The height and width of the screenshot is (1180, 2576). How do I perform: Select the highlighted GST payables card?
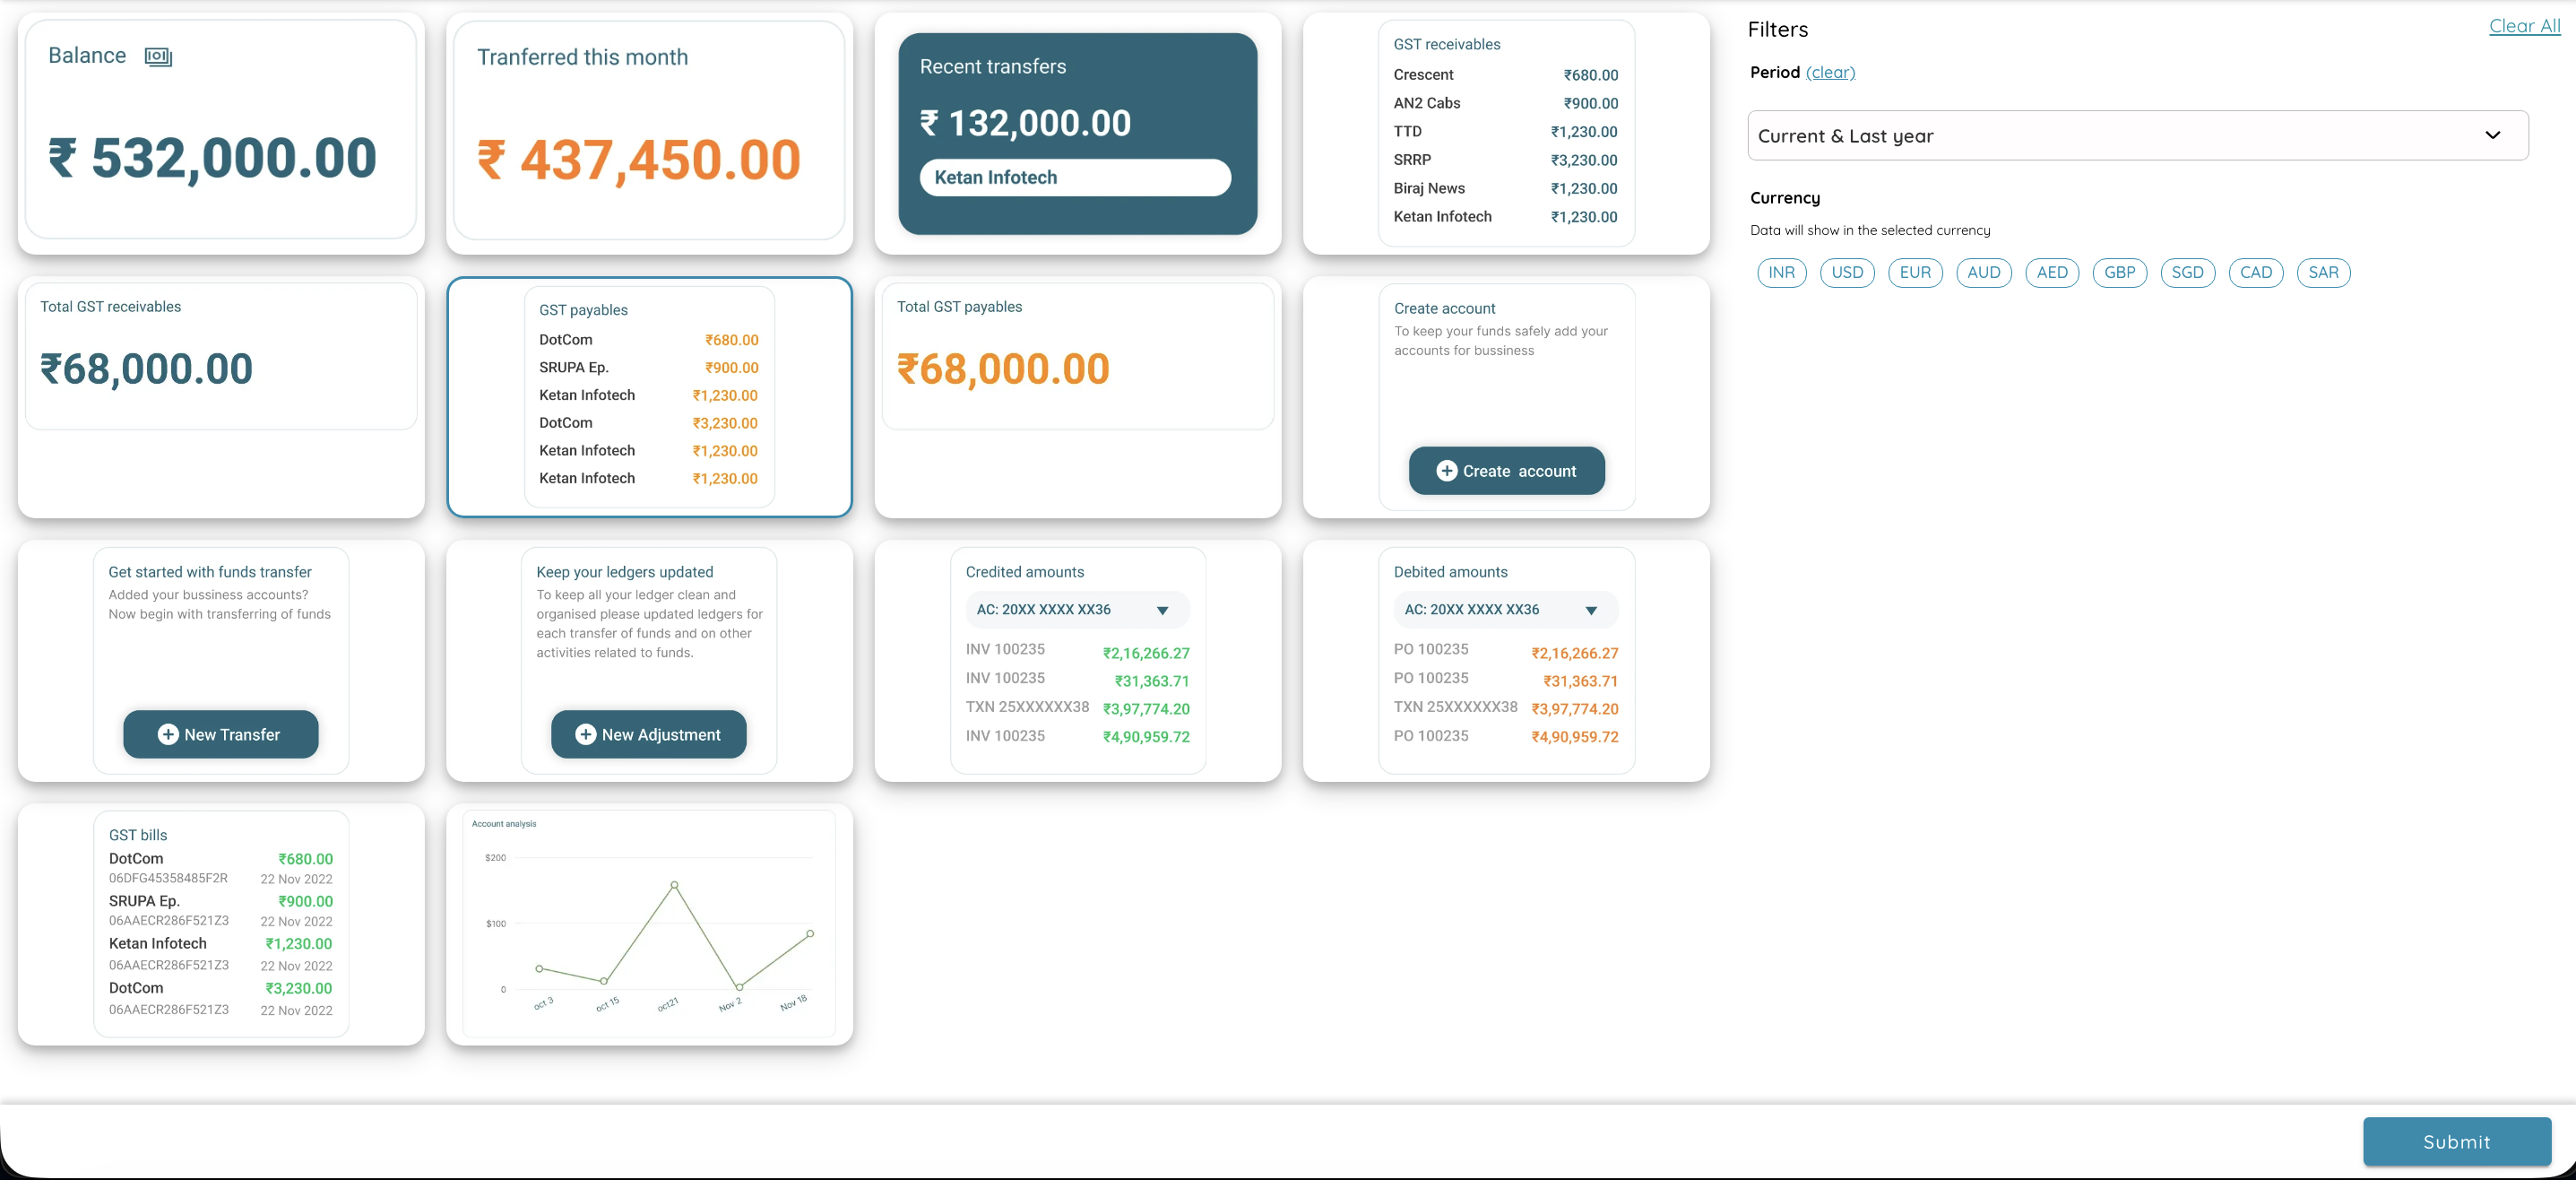tap(649, 398)
